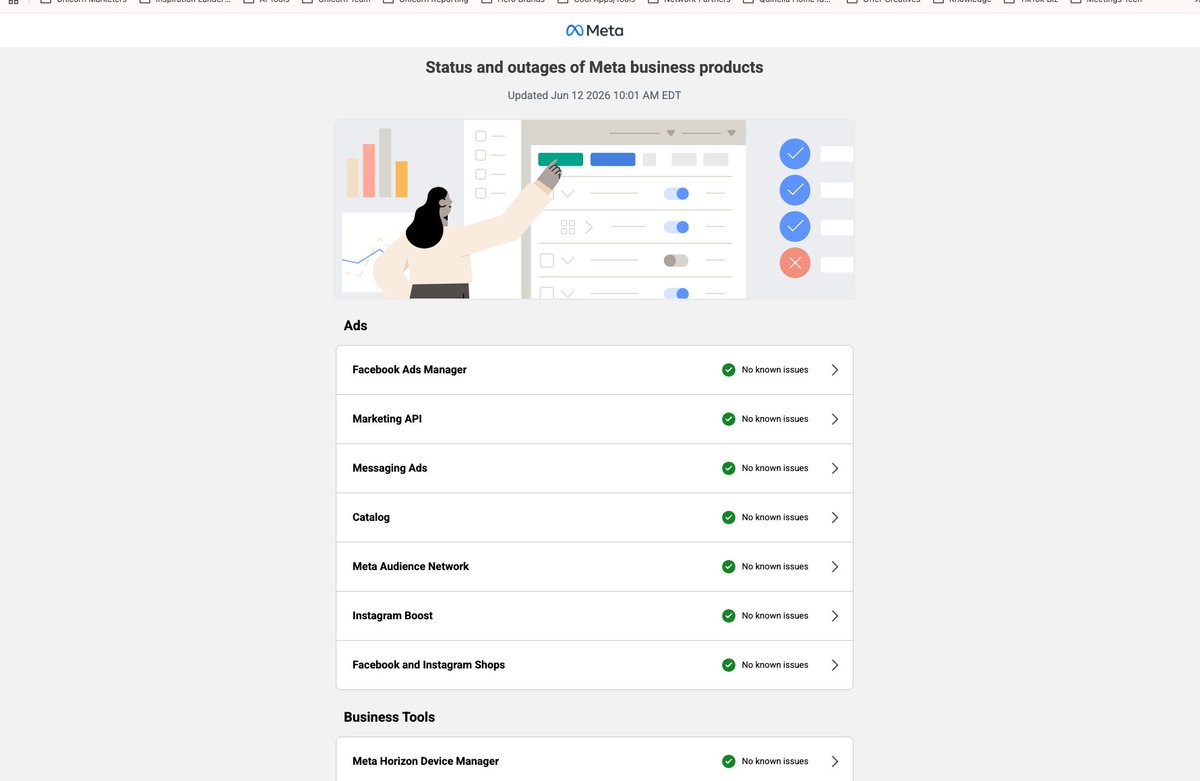Click "No known issues" for Meta Horizon Device Manager

[775, 761]
